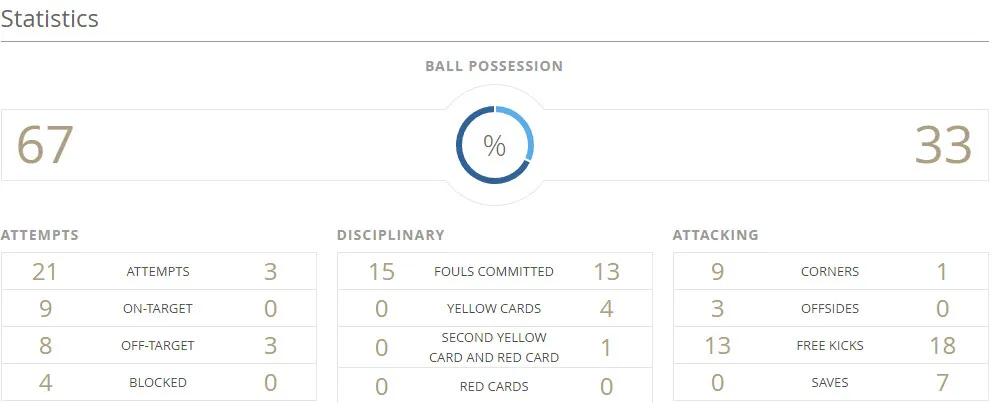Select the 33 possession value
This screenshot has width=993, height=403.
point(943,146)
